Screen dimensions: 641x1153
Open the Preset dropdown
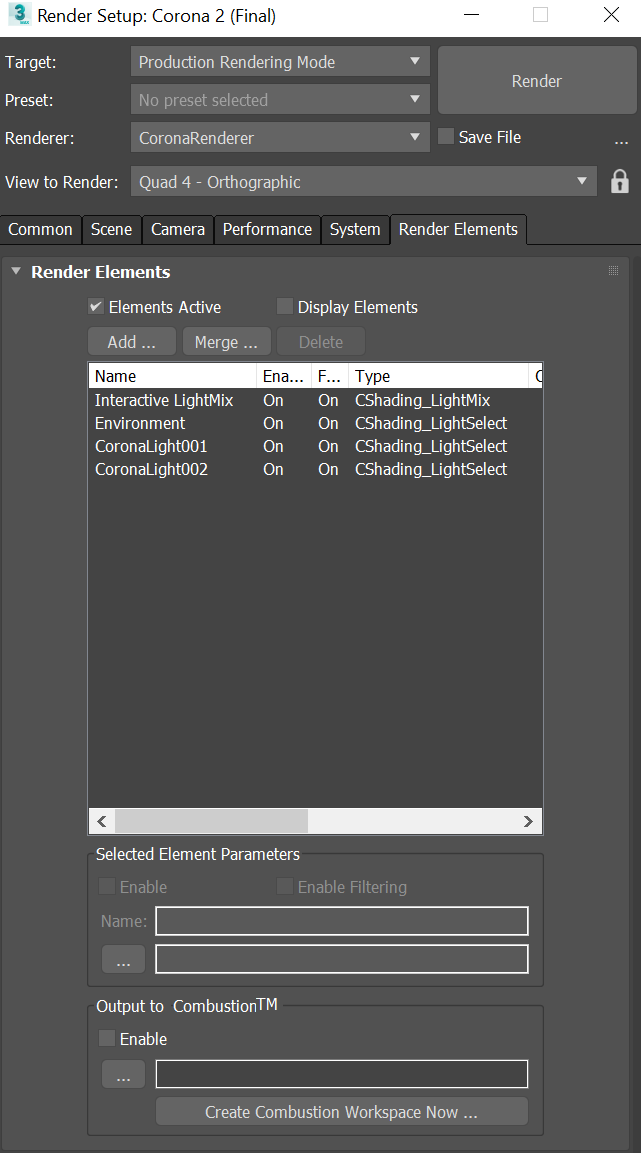[x=280, y=99]
